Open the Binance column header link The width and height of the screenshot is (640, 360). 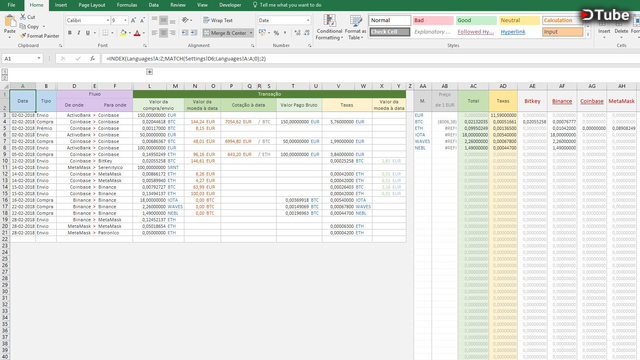tap(562, 101)
